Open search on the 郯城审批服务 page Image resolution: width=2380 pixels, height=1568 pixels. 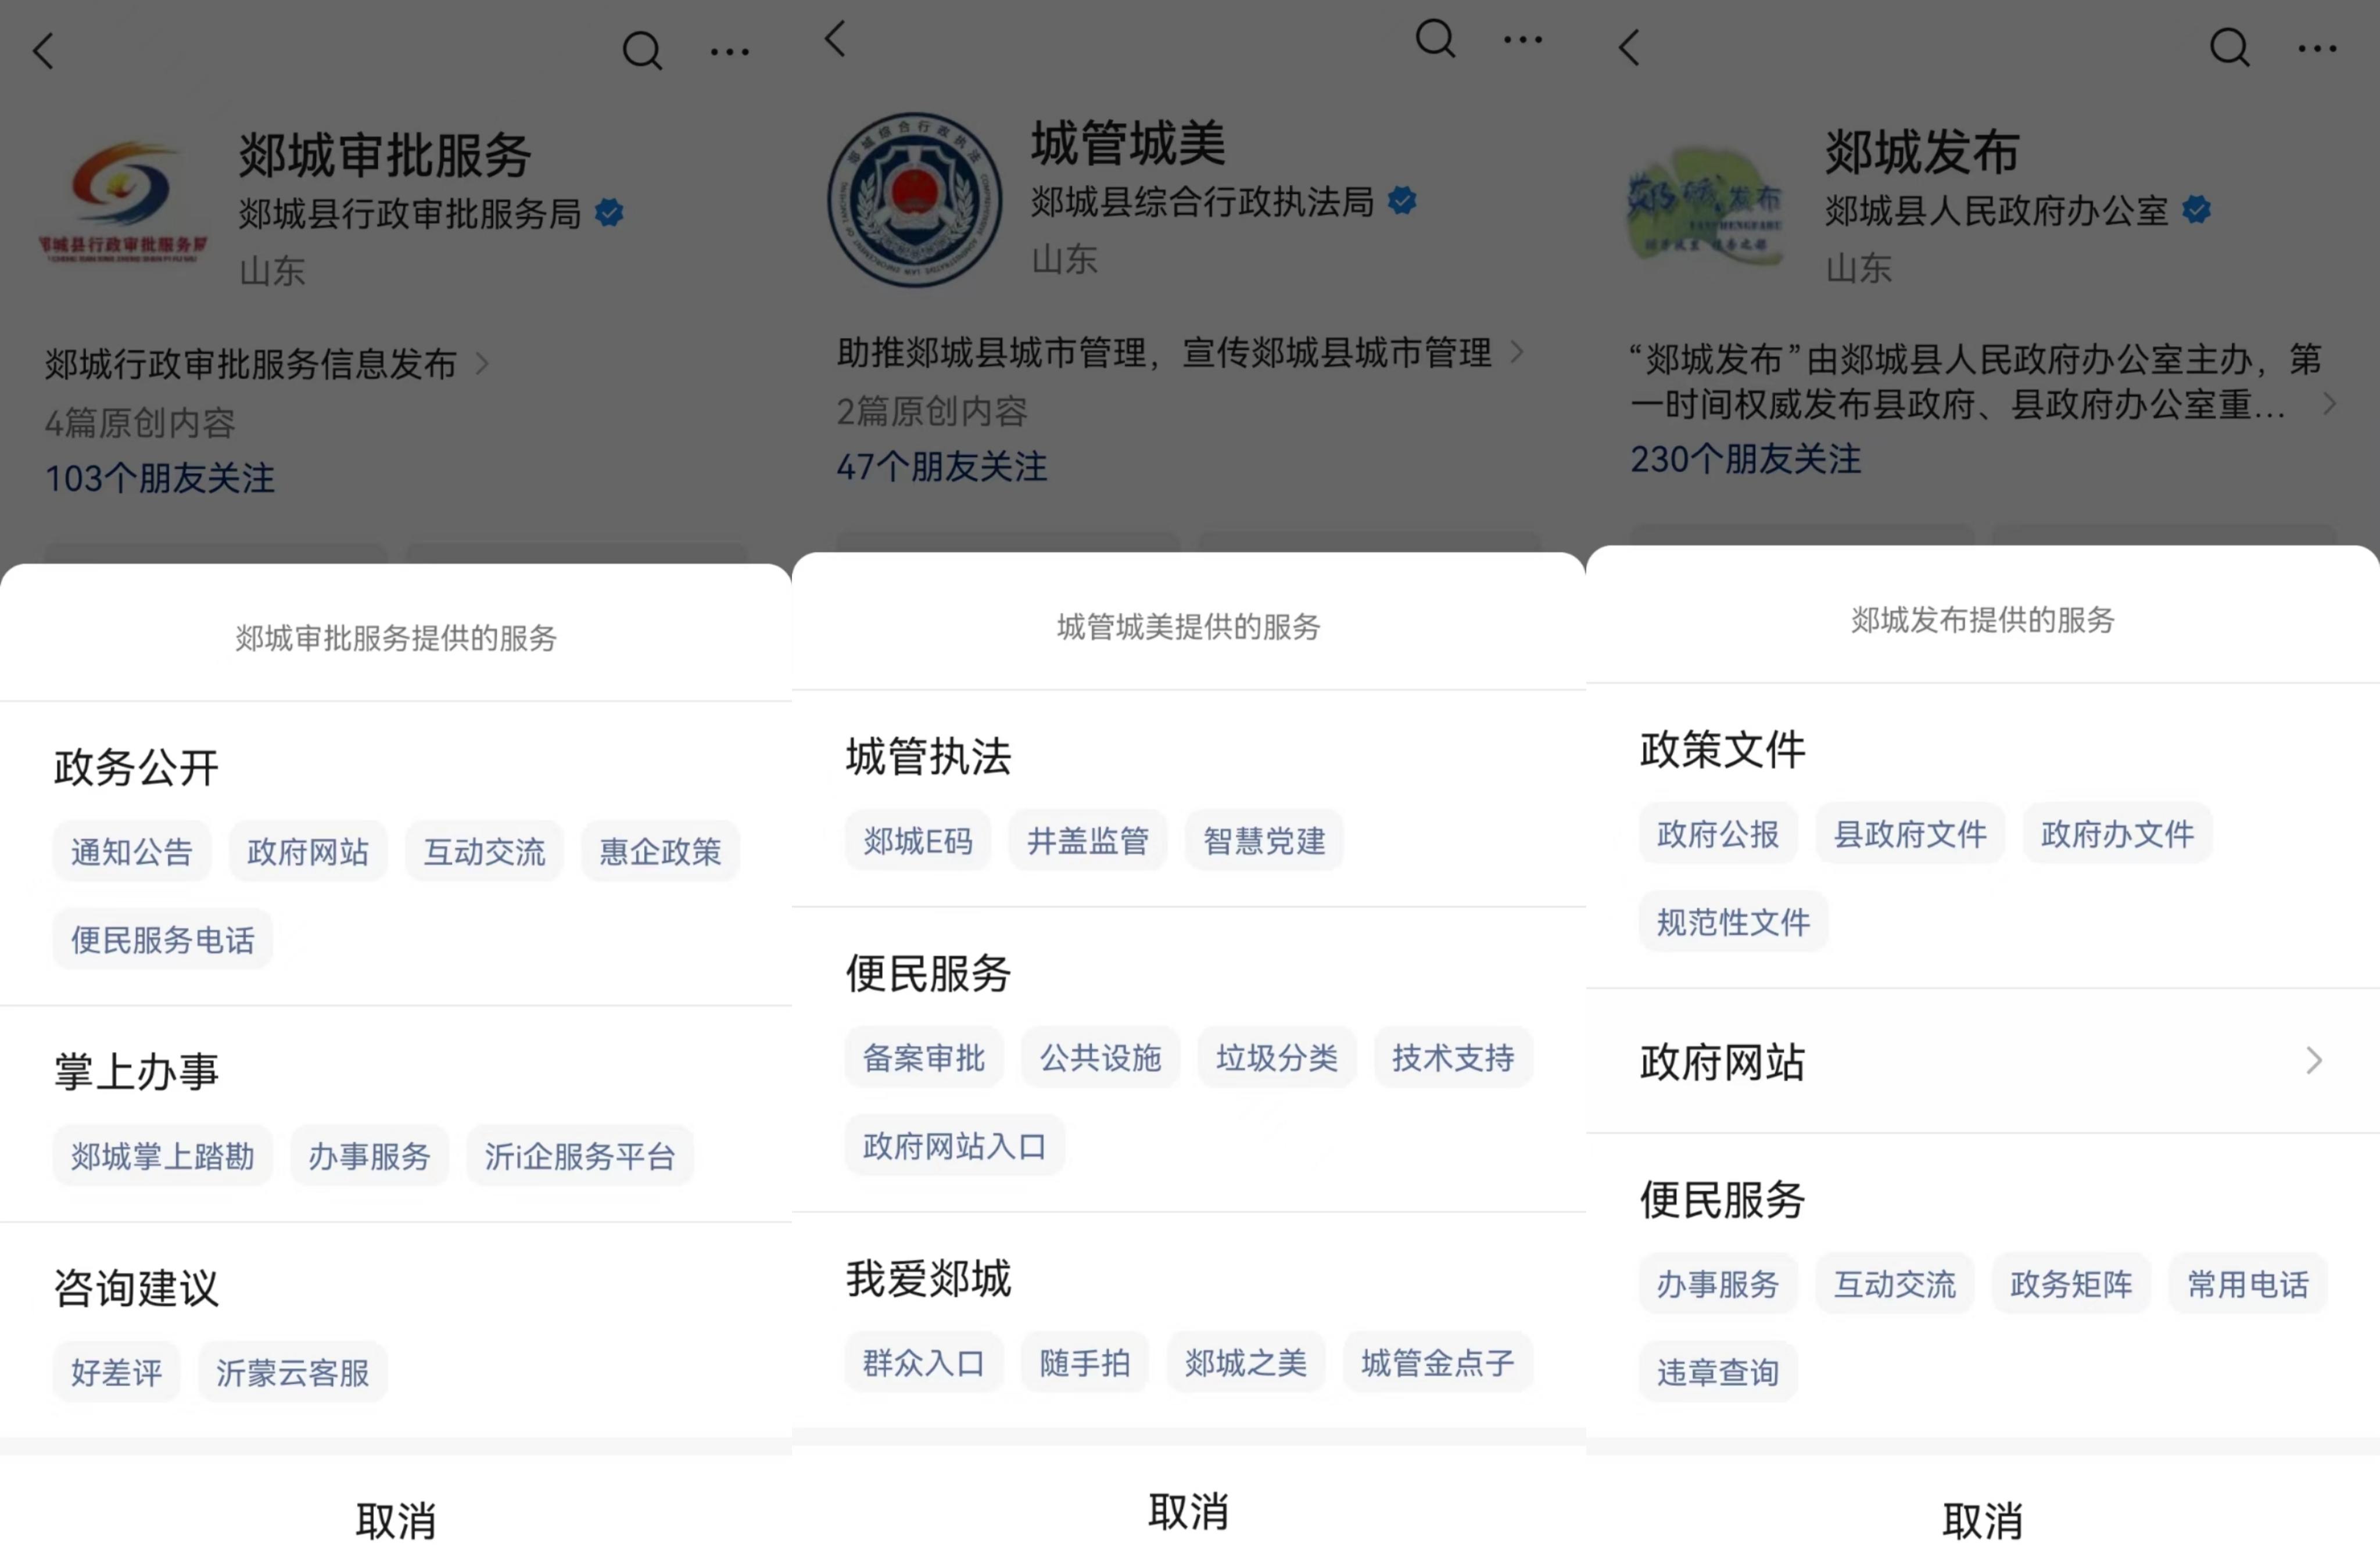(x=642, y=50)
